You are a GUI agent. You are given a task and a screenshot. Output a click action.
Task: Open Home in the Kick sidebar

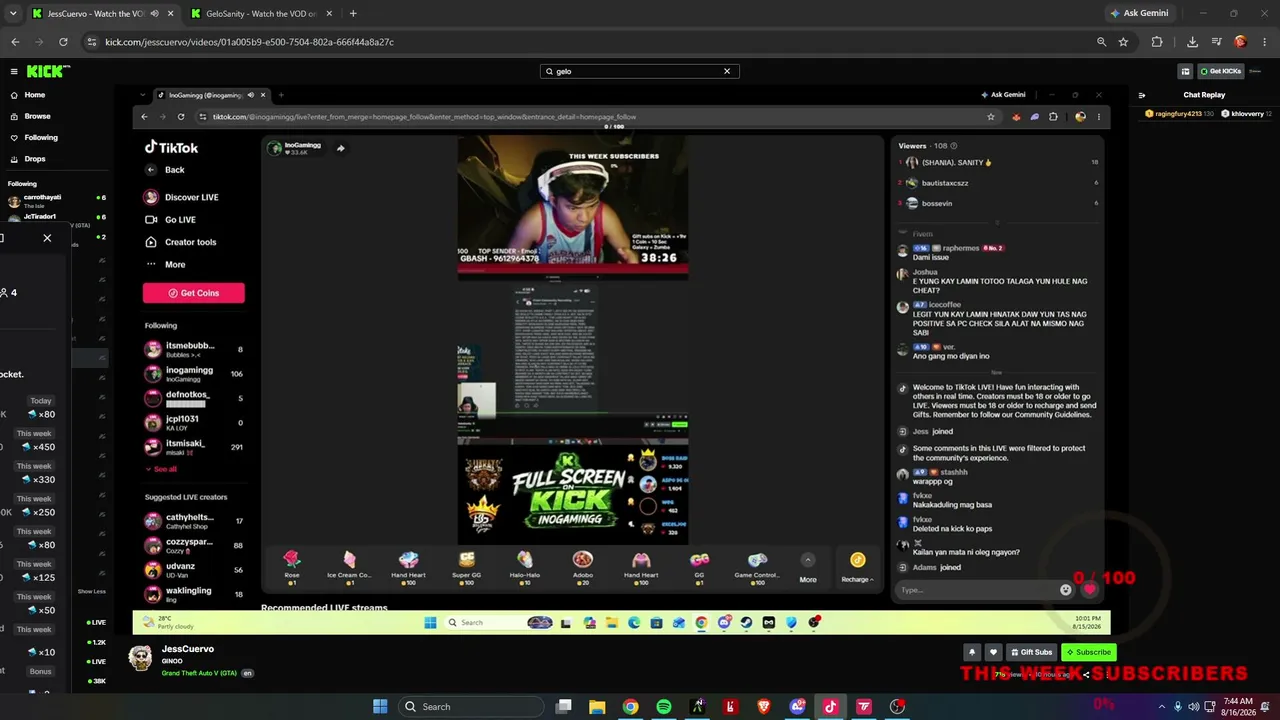coord(35,95)
